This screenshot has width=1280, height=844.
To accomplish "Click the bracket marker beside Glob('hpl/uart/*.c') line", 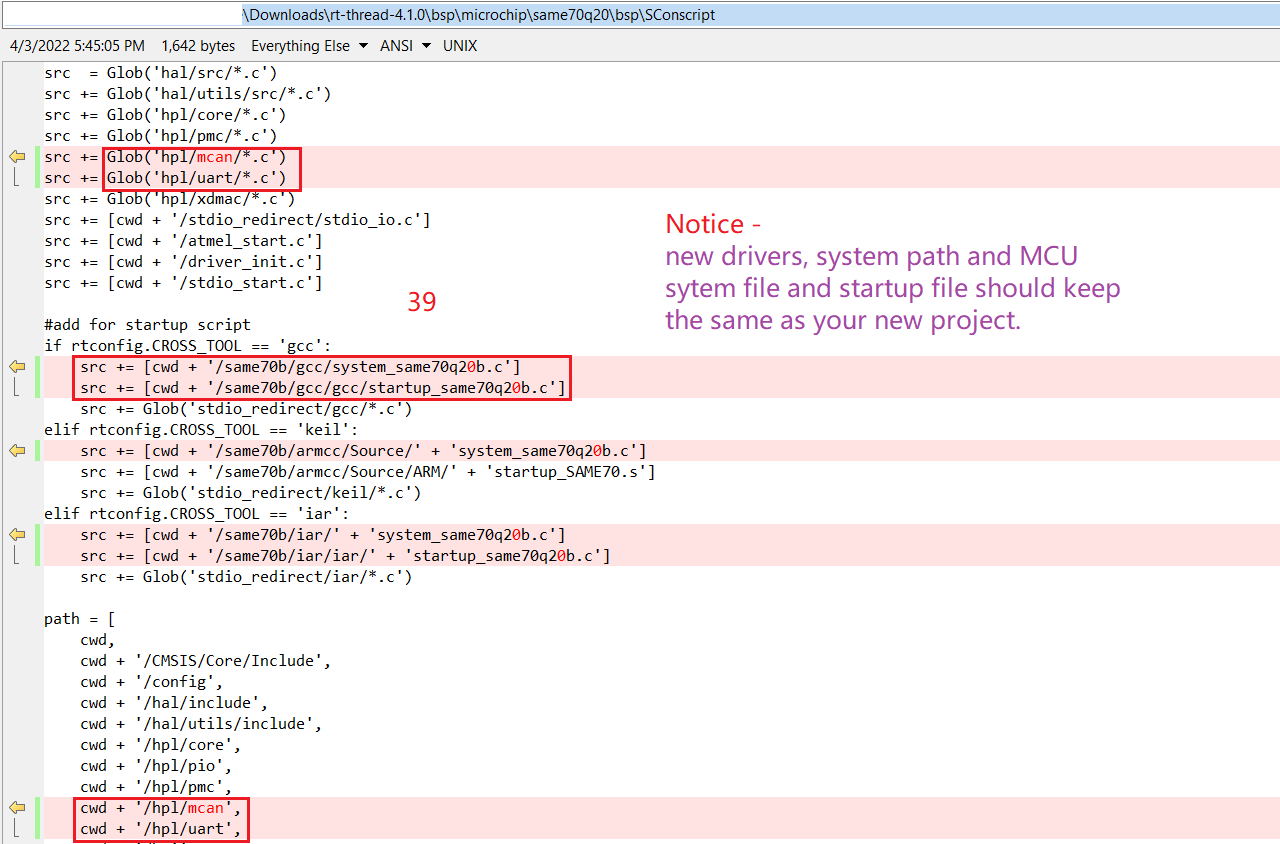I will point(15,178).
